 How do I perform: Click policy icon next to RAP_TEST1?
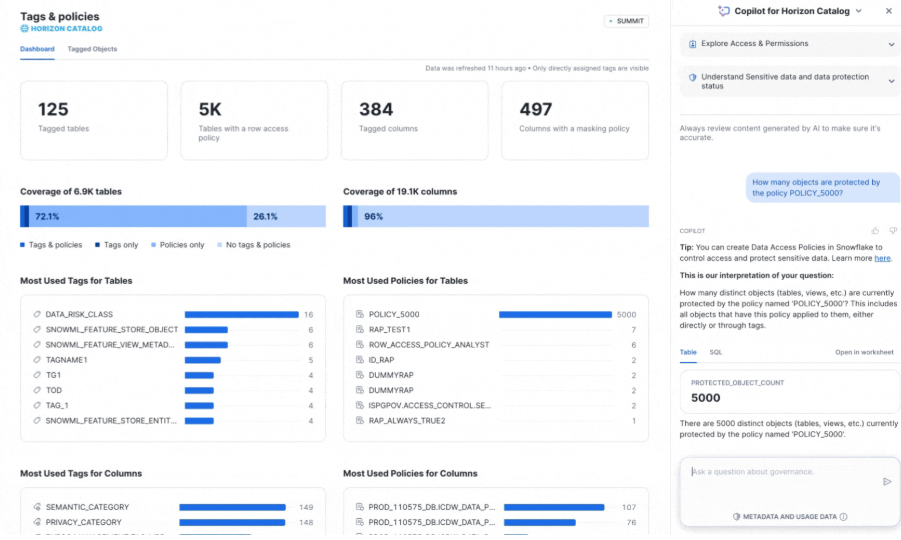(360, 329)
